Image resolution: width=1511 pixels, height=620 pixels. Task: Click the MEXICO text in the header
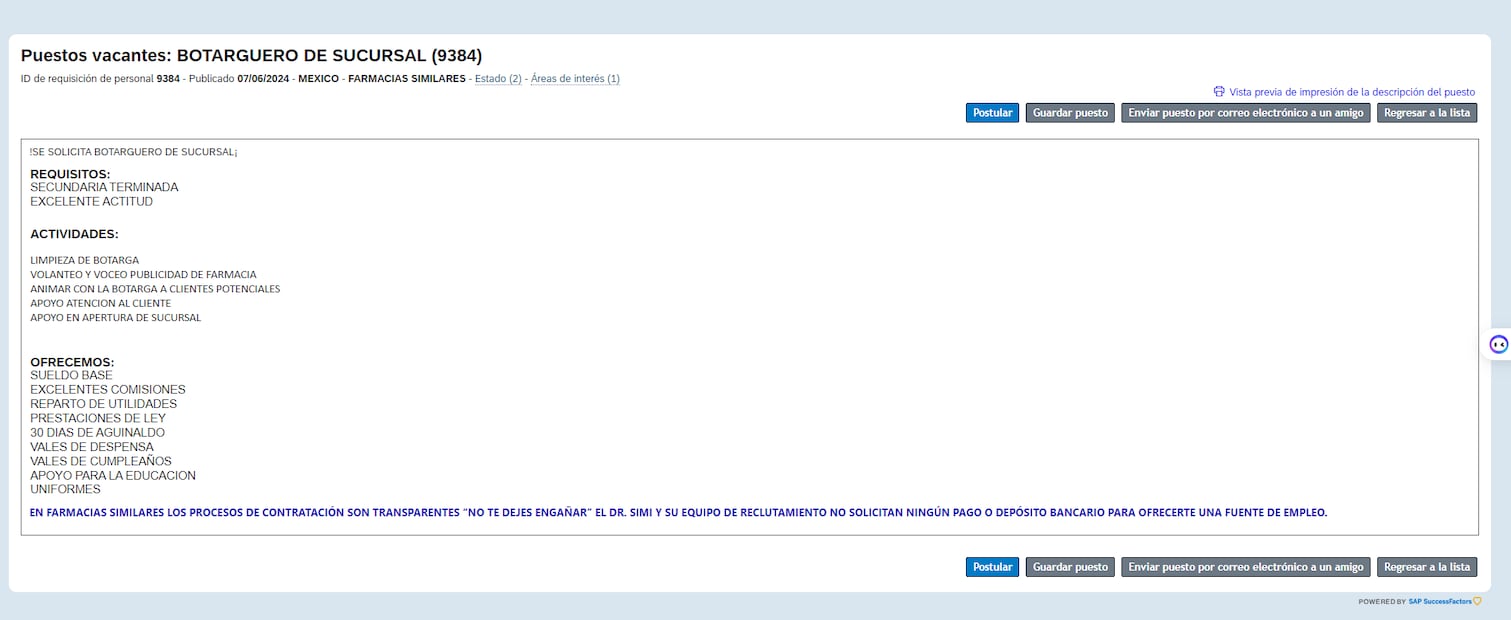pos(318,79)
